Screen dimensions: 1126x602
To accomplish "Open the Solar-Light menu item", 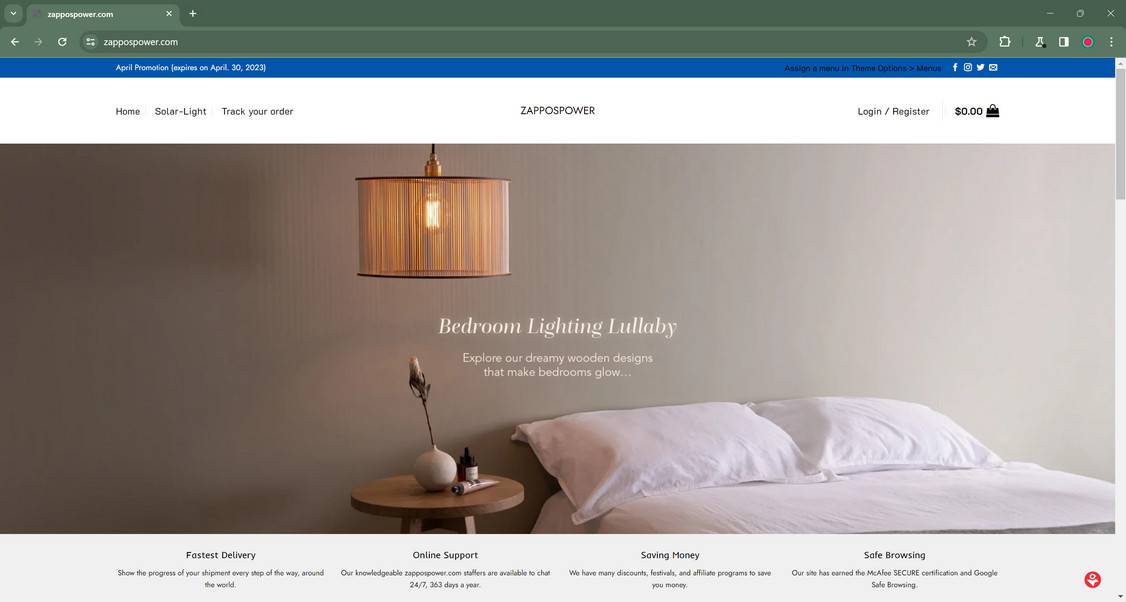I will click(180, 111).
